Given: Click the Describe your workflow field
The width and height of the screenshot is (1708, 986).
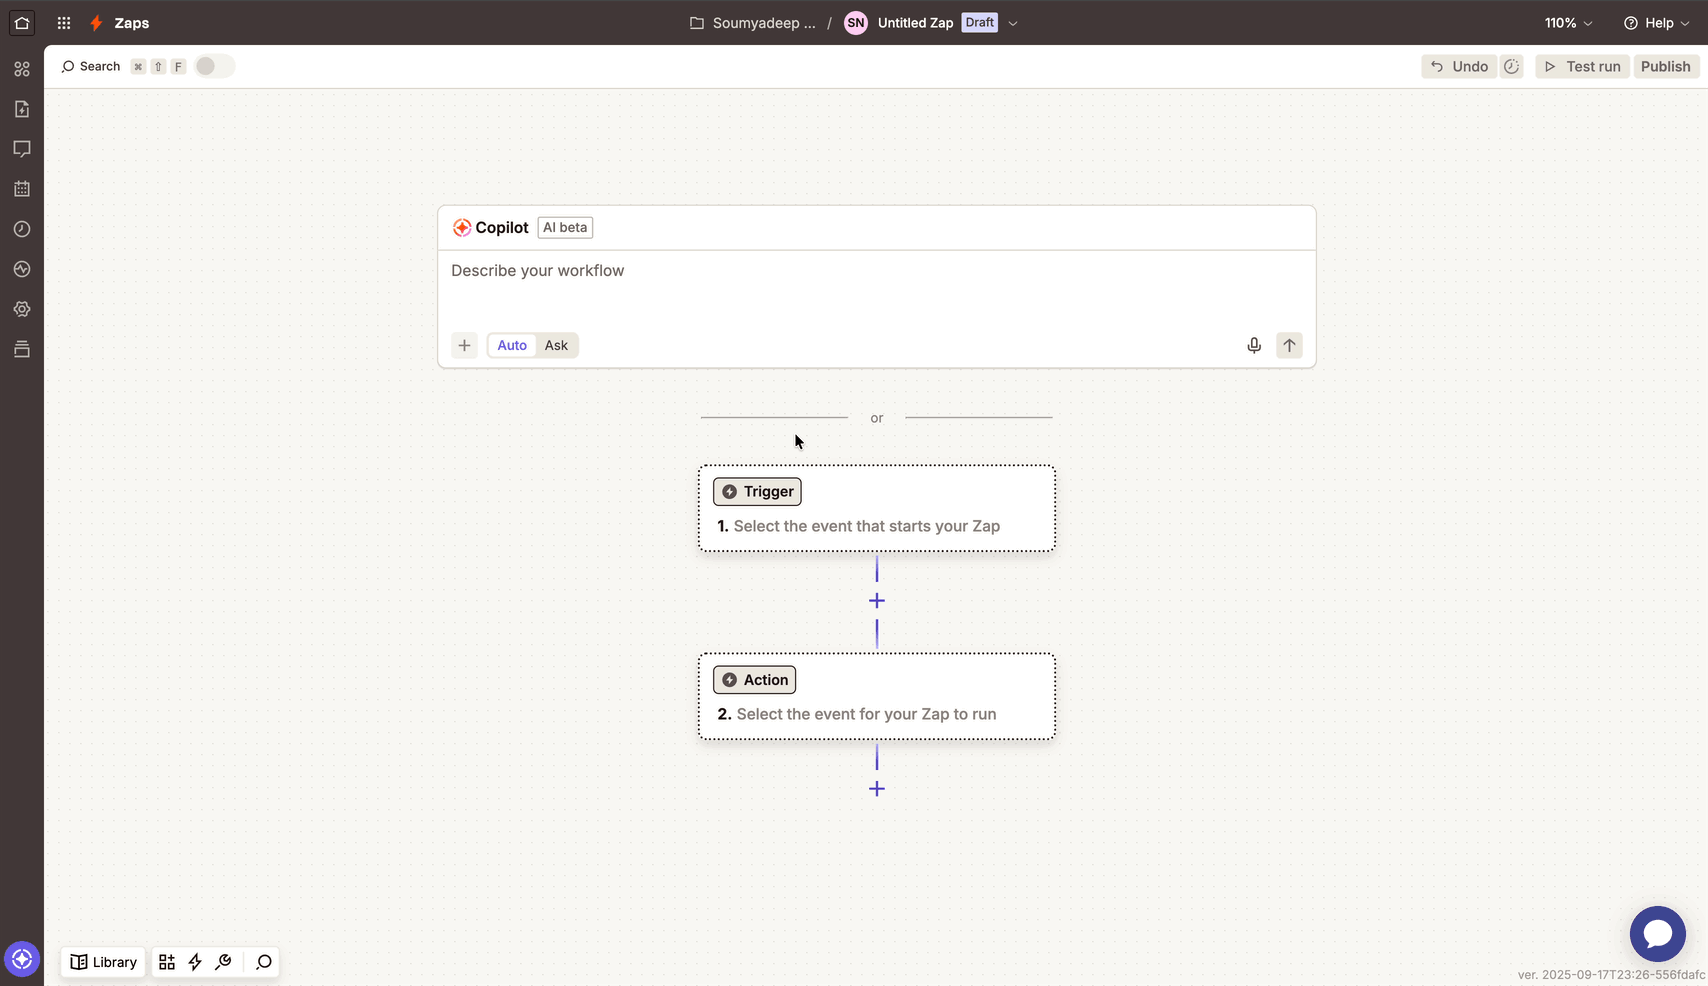Looking at the screenshot, I should tap(876, 287).
